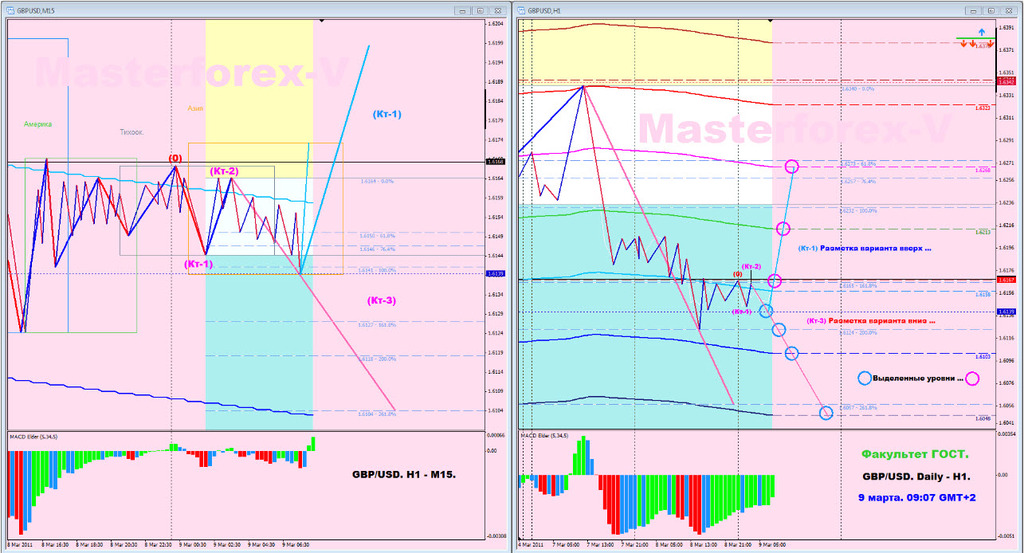Click the green Америка session label
The width and height of the screenshot is (1024, 553).
click(x=38, y=124)
